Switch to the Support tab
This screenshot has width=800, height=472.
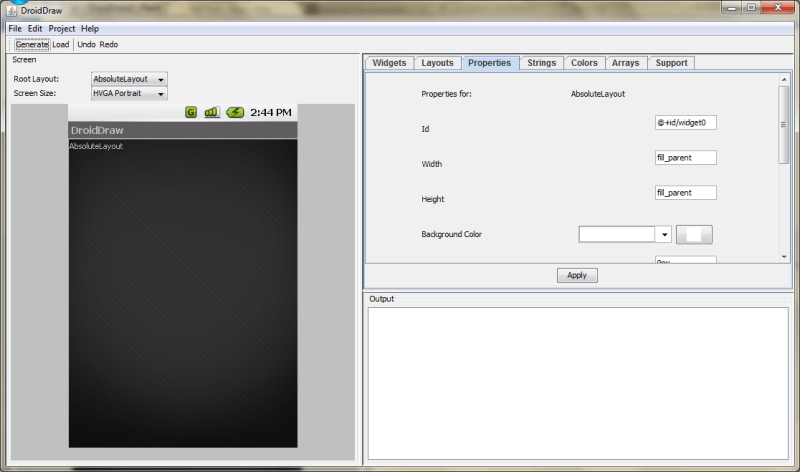[671, 63]
